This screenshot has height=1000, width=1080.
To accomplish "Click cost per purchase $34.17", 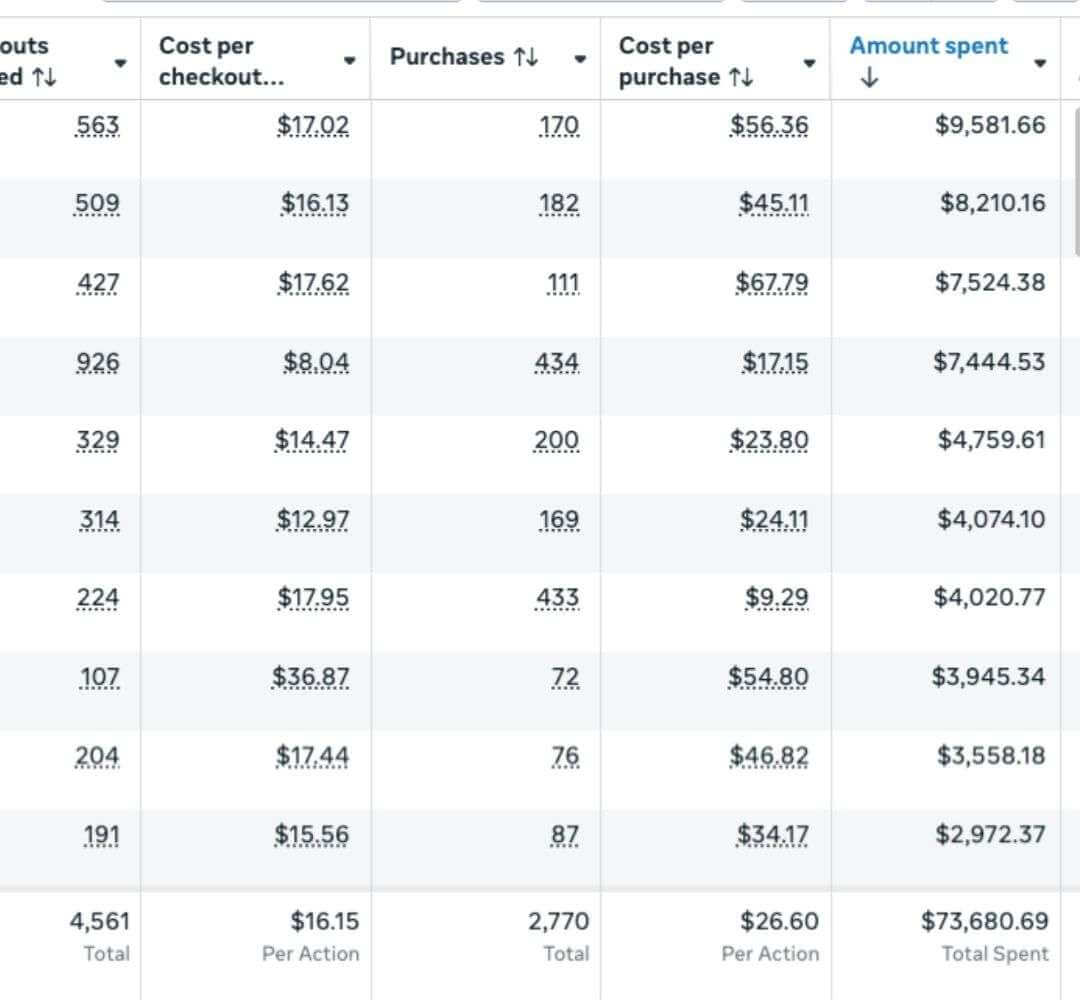I will (x=772, y=835).
